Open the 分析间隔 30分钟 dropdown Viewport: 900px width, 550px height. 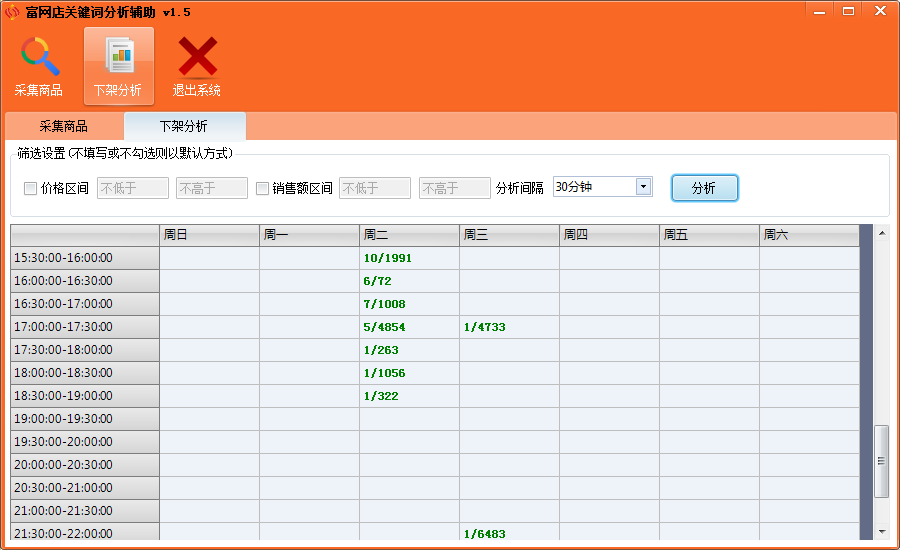(x=643, y=187)
